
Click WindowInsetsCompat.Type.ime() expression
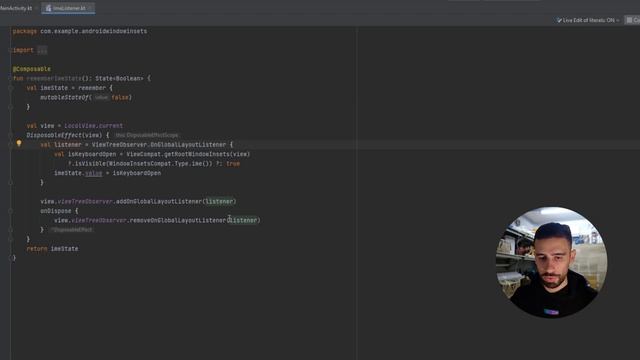(159, 164)
